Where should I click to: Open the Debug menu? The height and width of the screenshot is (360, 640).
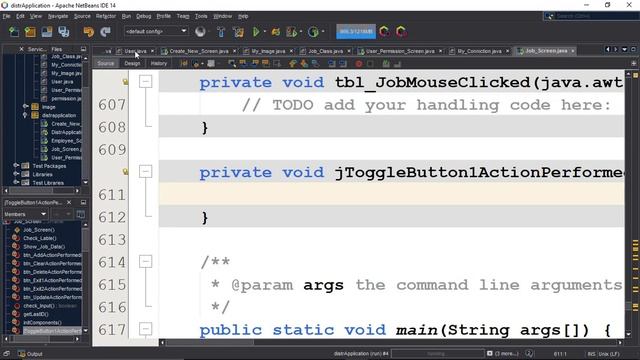tap(143, 16)
